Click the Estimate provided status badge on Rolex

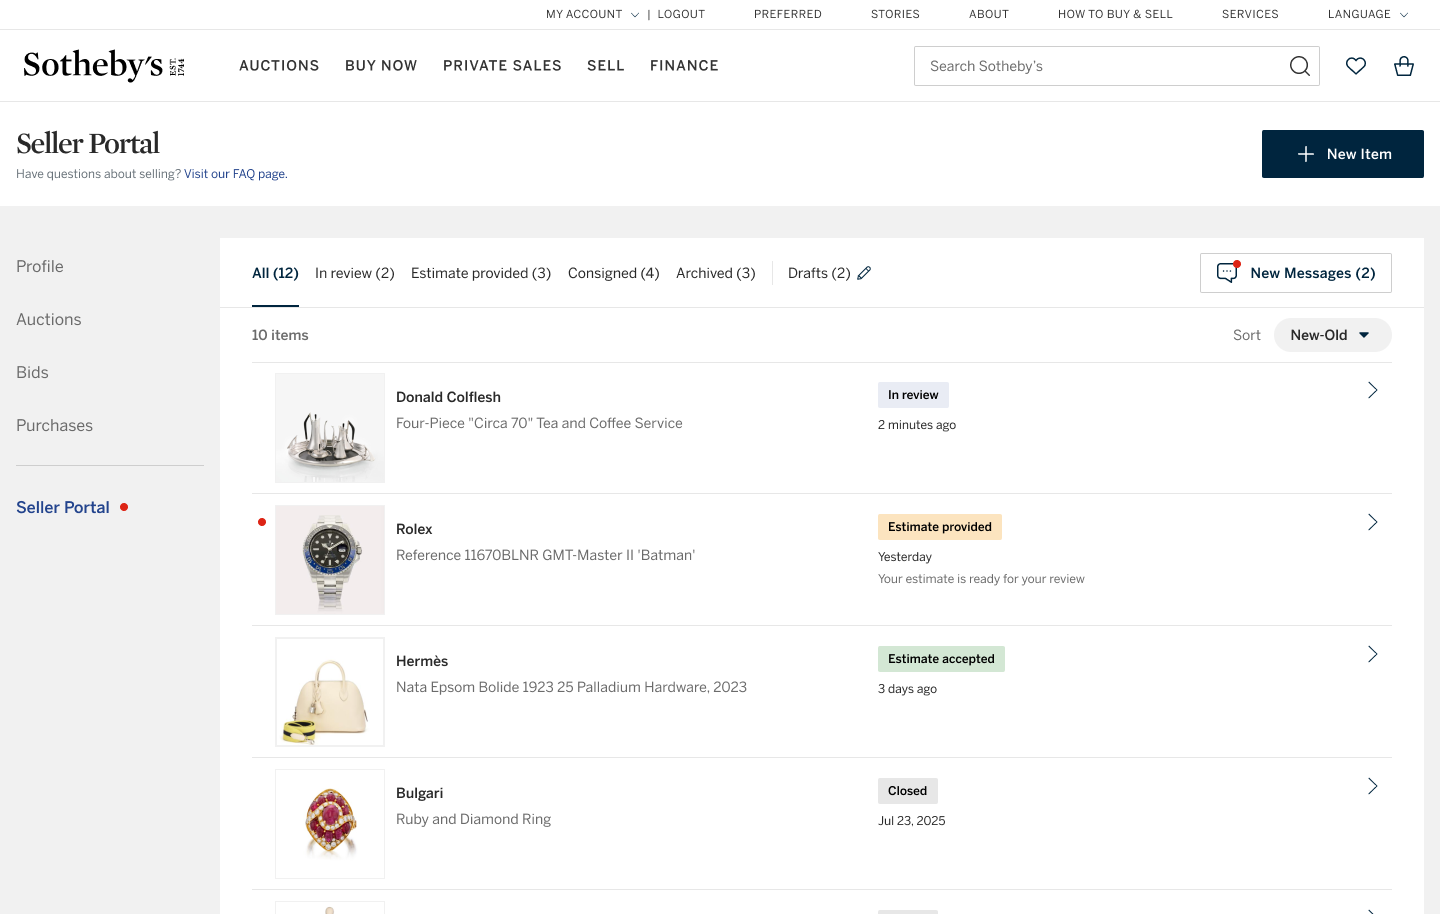[940, 527]
